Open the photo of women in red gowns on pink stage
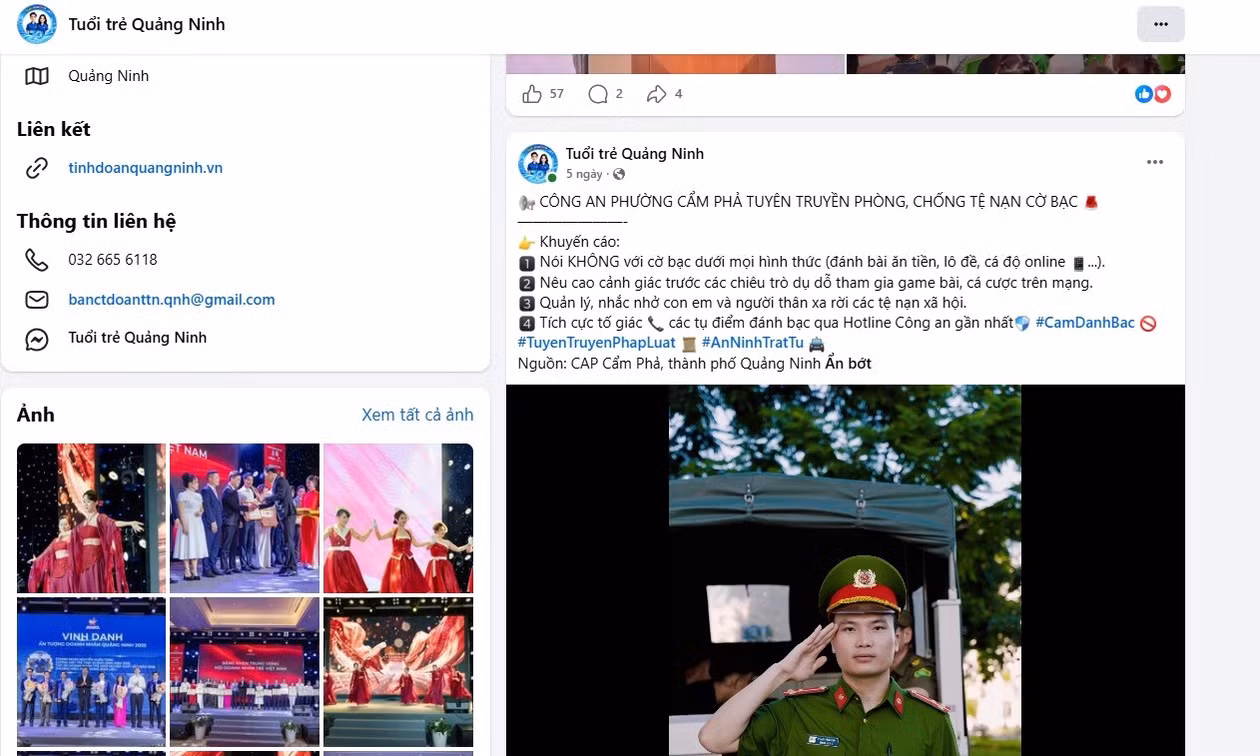The height and width of the screenshot is (756, 1260). point(398,518)
